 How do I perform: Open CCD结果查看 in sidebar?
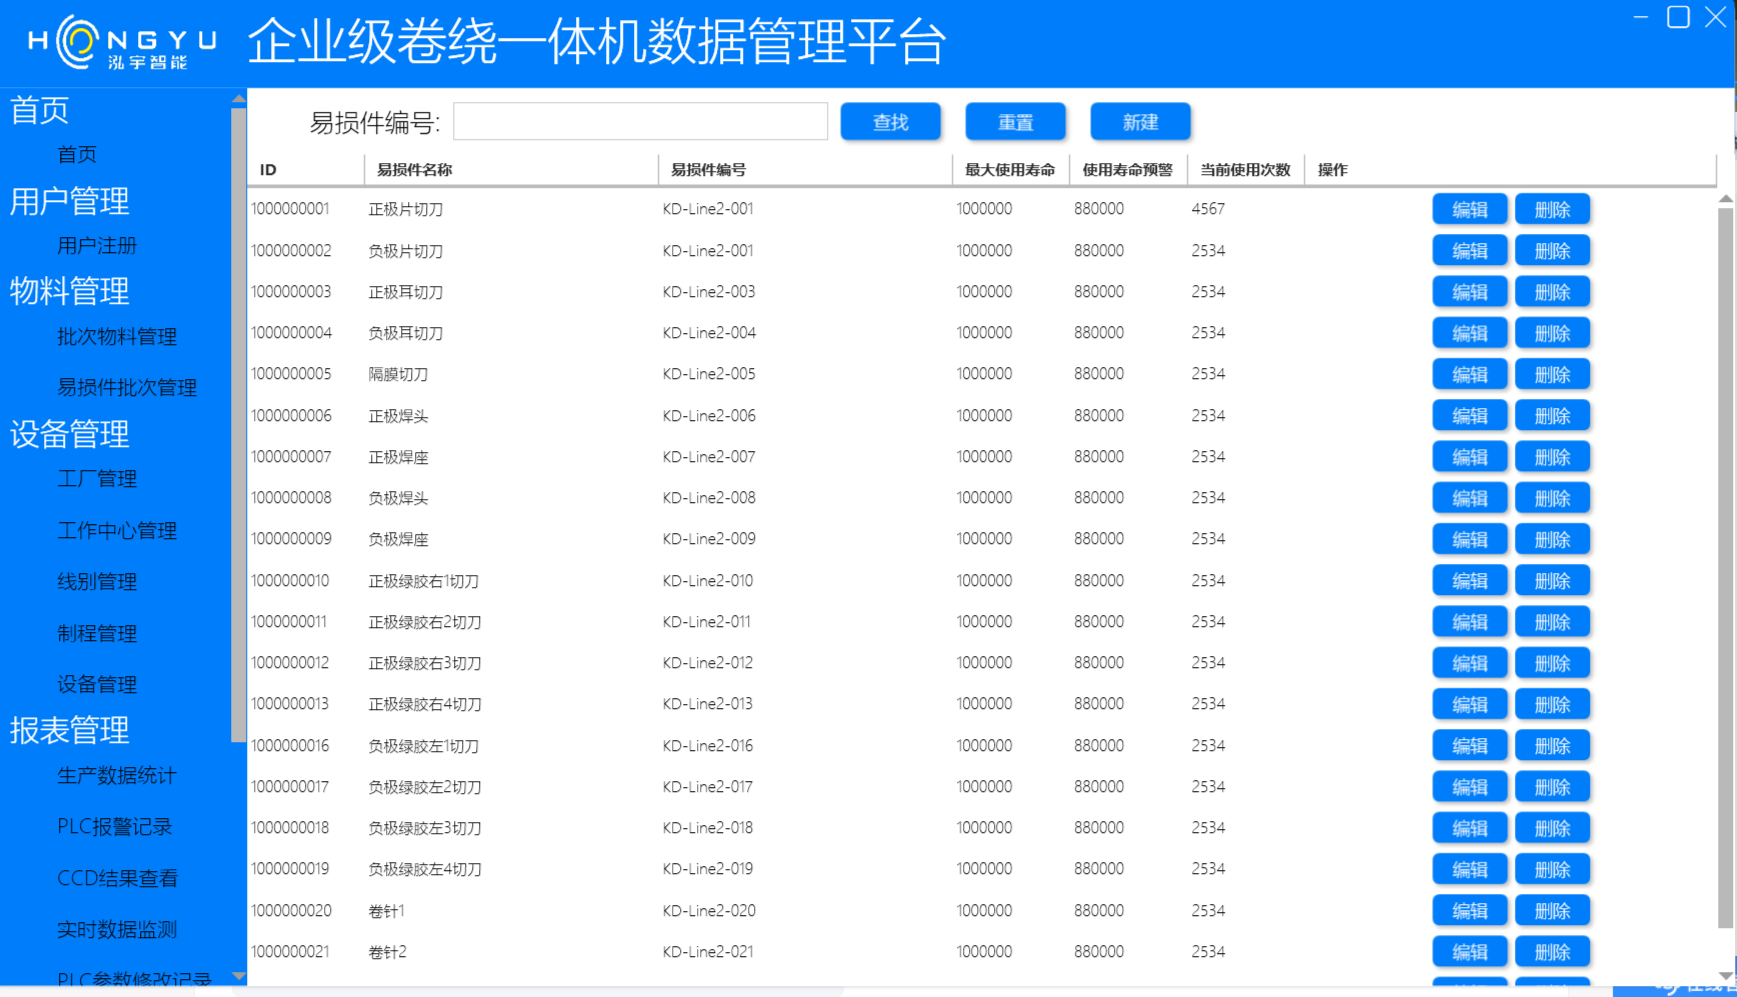point(118,879)
